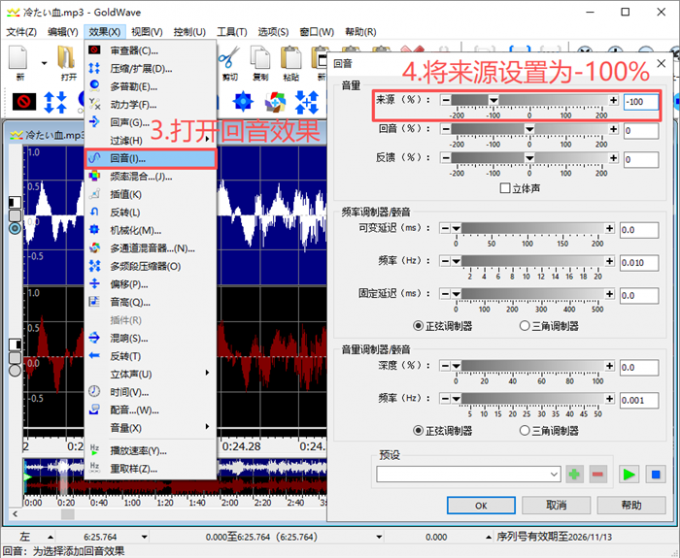Click the 反馈 (%) slider thumb
Screen dimensions: 680x558
[x=529, y=158]
